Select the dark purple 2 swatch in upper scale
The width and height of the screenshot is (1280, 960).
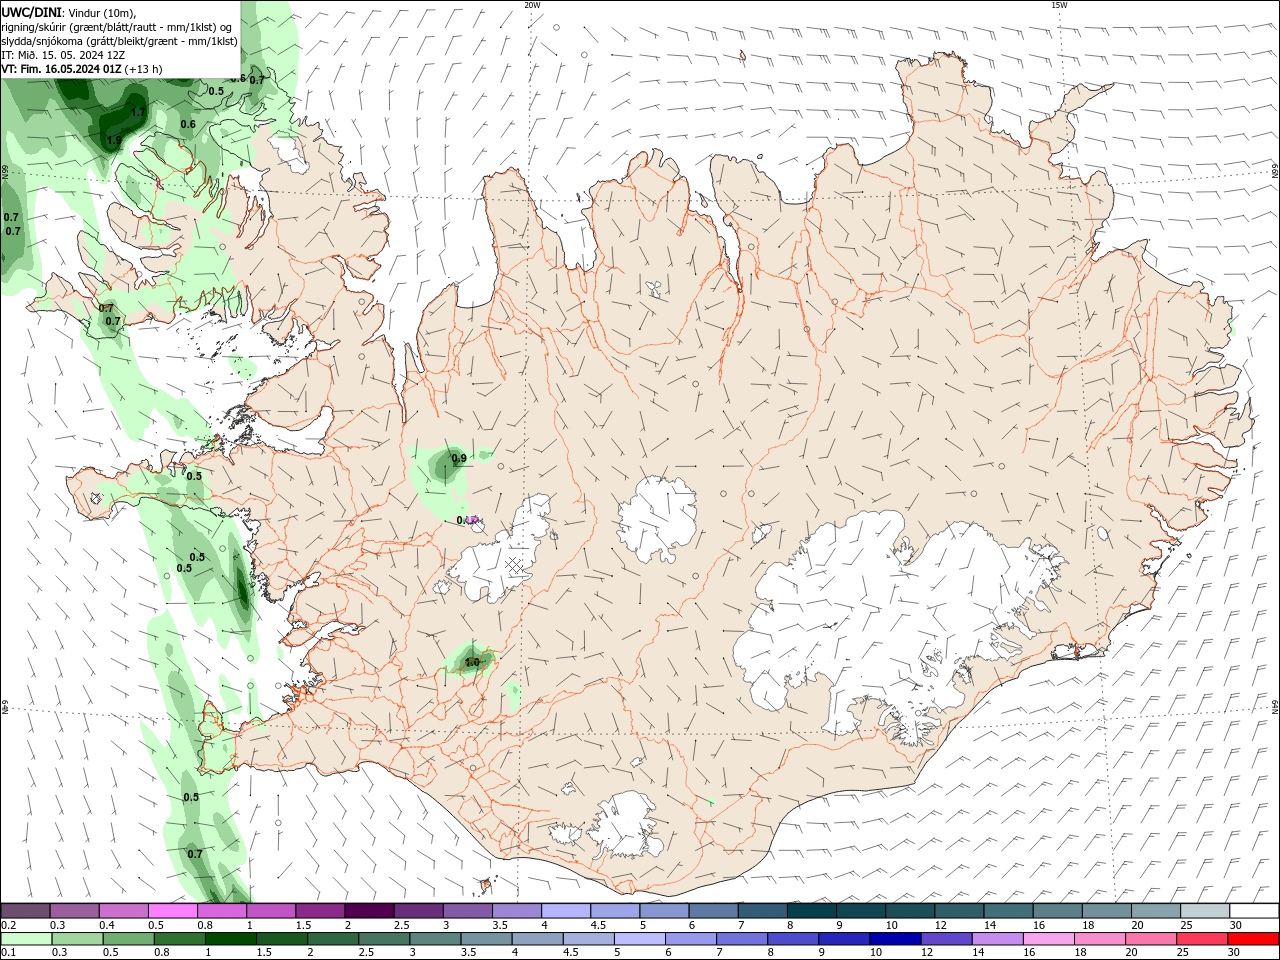[x=369, y=911]
